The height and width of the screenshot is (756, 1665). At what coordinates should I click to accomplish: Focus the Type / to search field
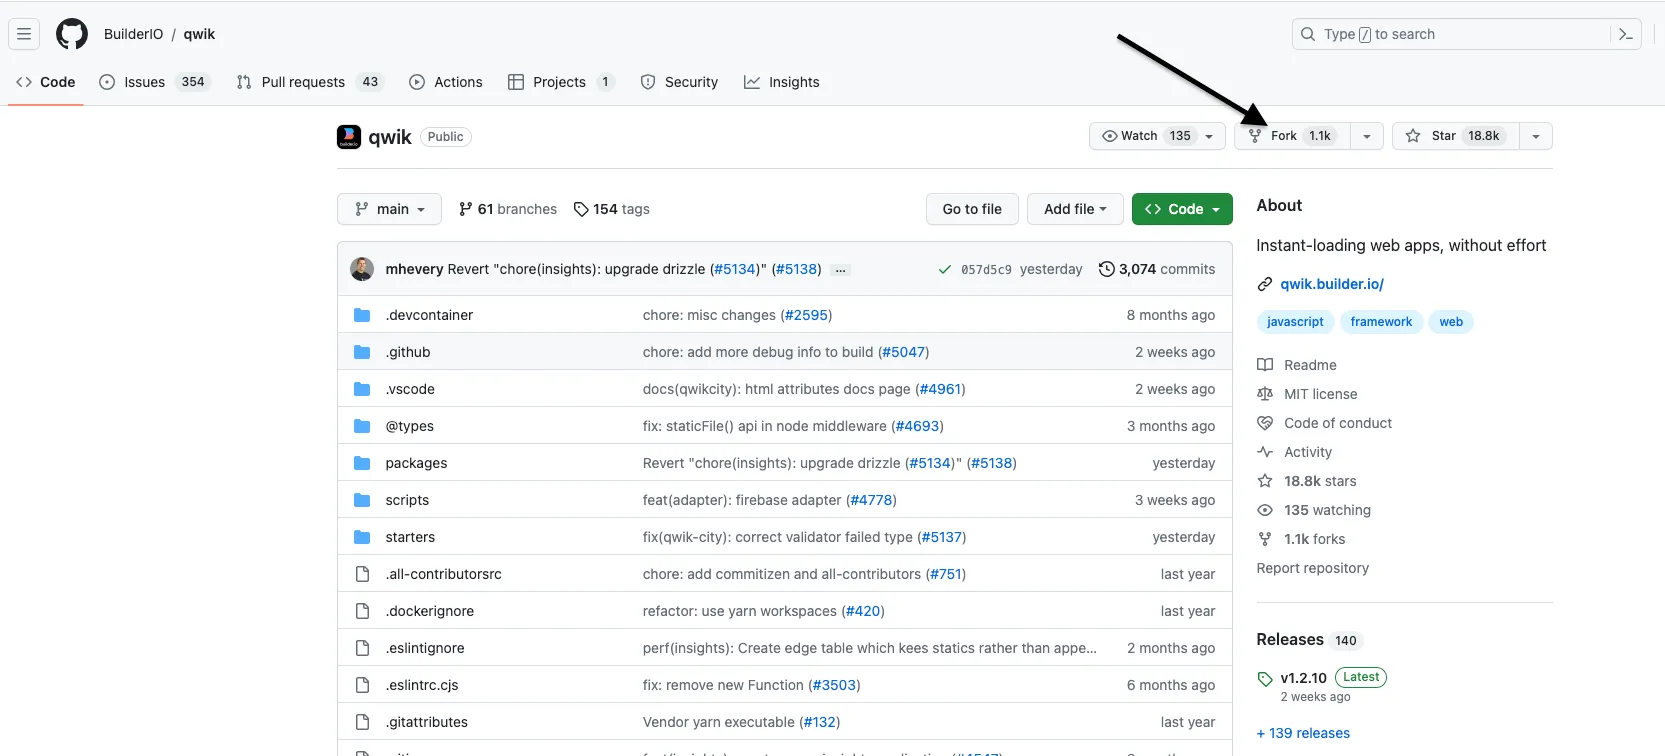(x=1466, y=34)
